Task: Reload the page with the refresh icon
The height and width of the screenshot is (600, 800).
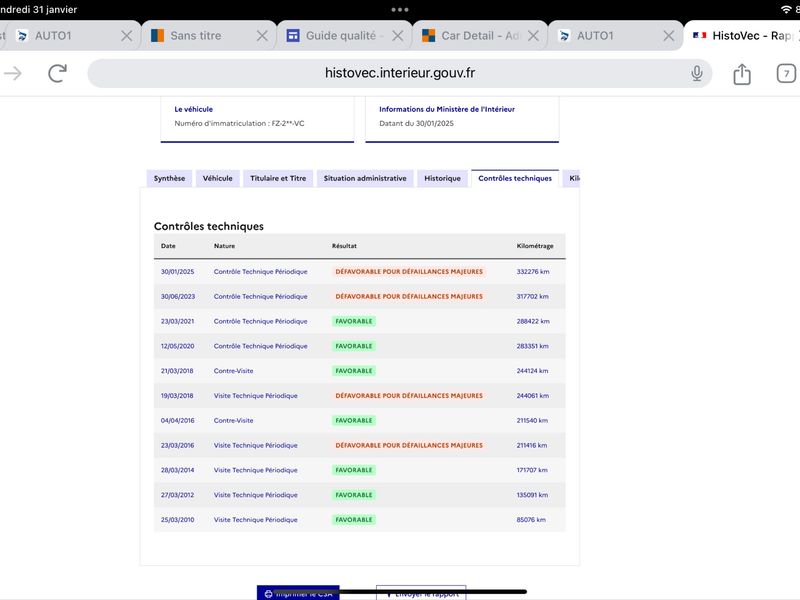Action: click(x=58, y=73)
